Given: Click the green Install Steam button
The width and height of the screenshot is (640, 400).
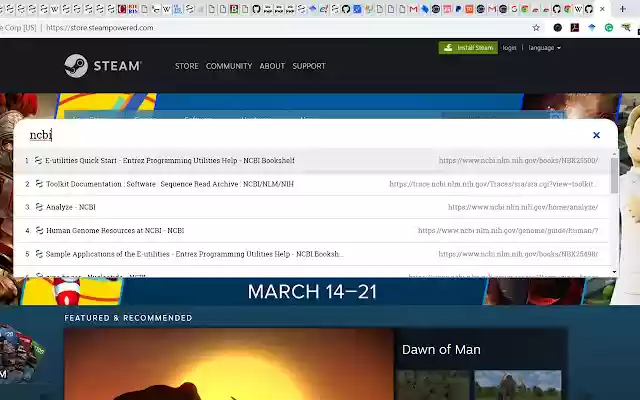Looking at the screenshot, I should [468, 48].
